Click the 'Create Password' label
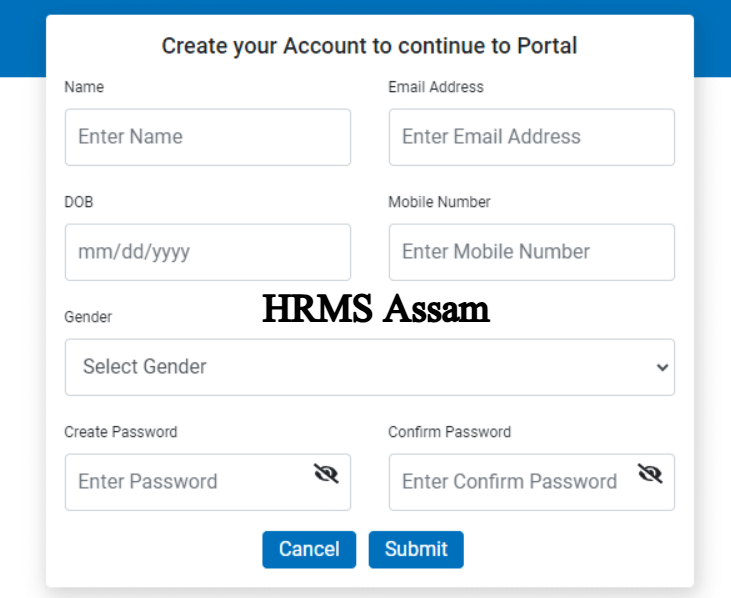Screen dimensions: 731x598 click(121, 432)
